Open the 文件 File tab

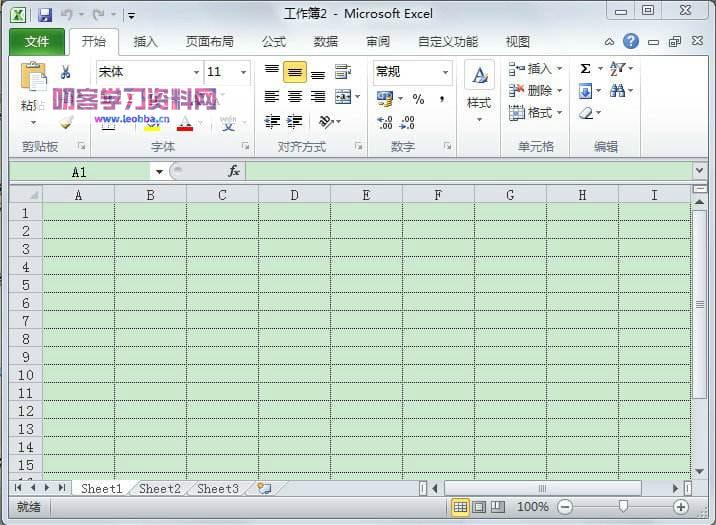click(x=37, y=42)
